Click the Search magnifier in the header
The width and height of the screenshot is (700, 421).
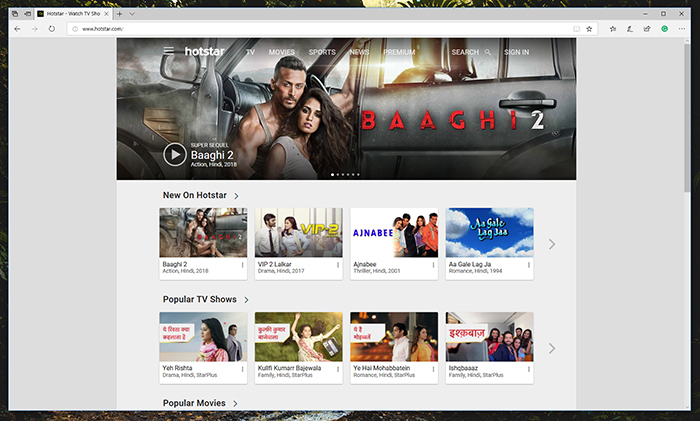click(x=488, y=52)
